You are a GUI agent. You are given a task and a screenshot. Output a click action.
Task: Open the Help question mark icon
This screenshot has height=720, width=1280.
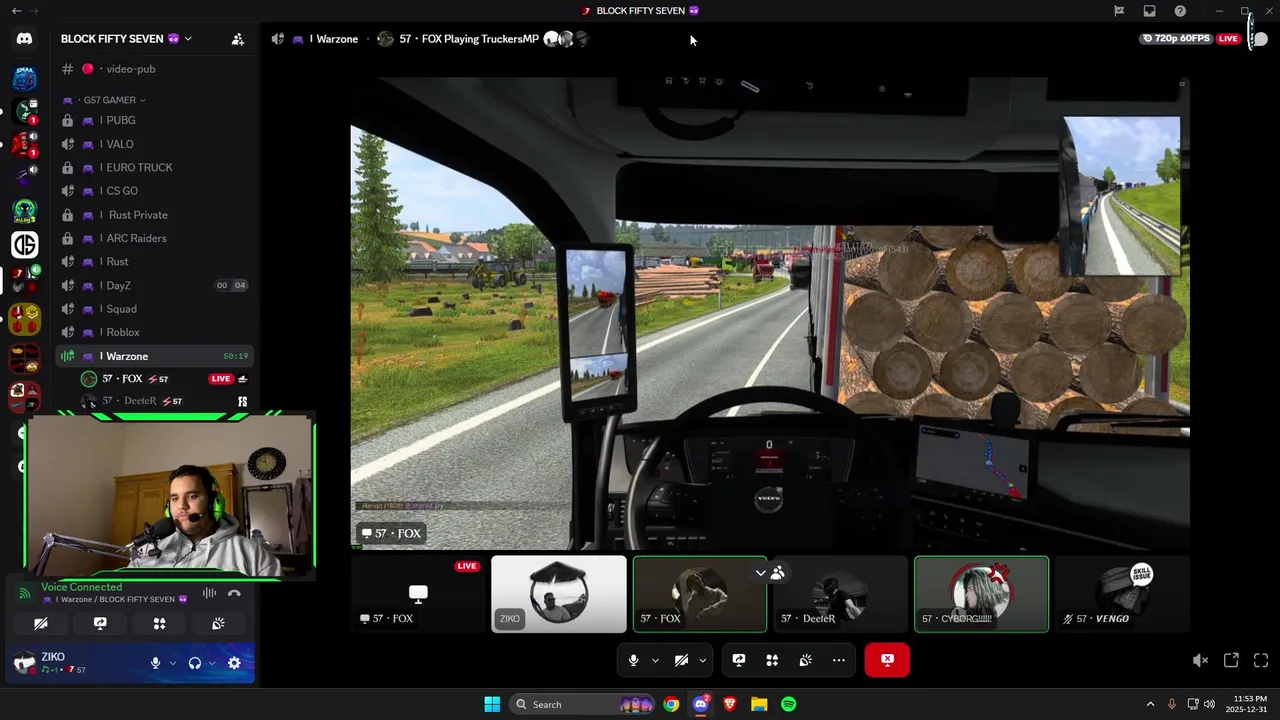coord(1180,11)
